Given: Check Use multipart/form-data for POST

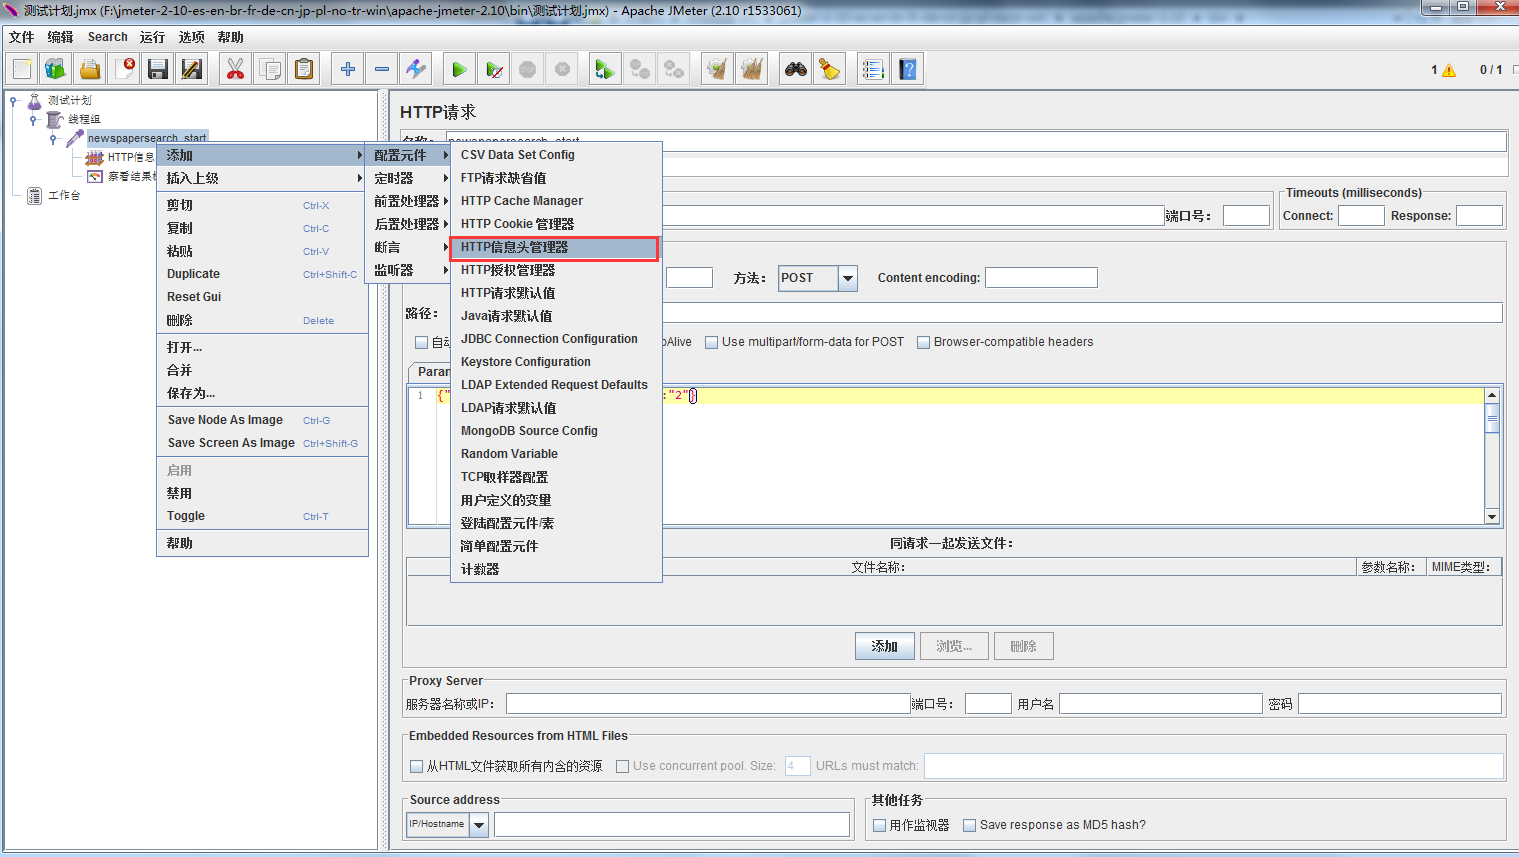Looking at the screenshot, I should (x=711, y=342).
